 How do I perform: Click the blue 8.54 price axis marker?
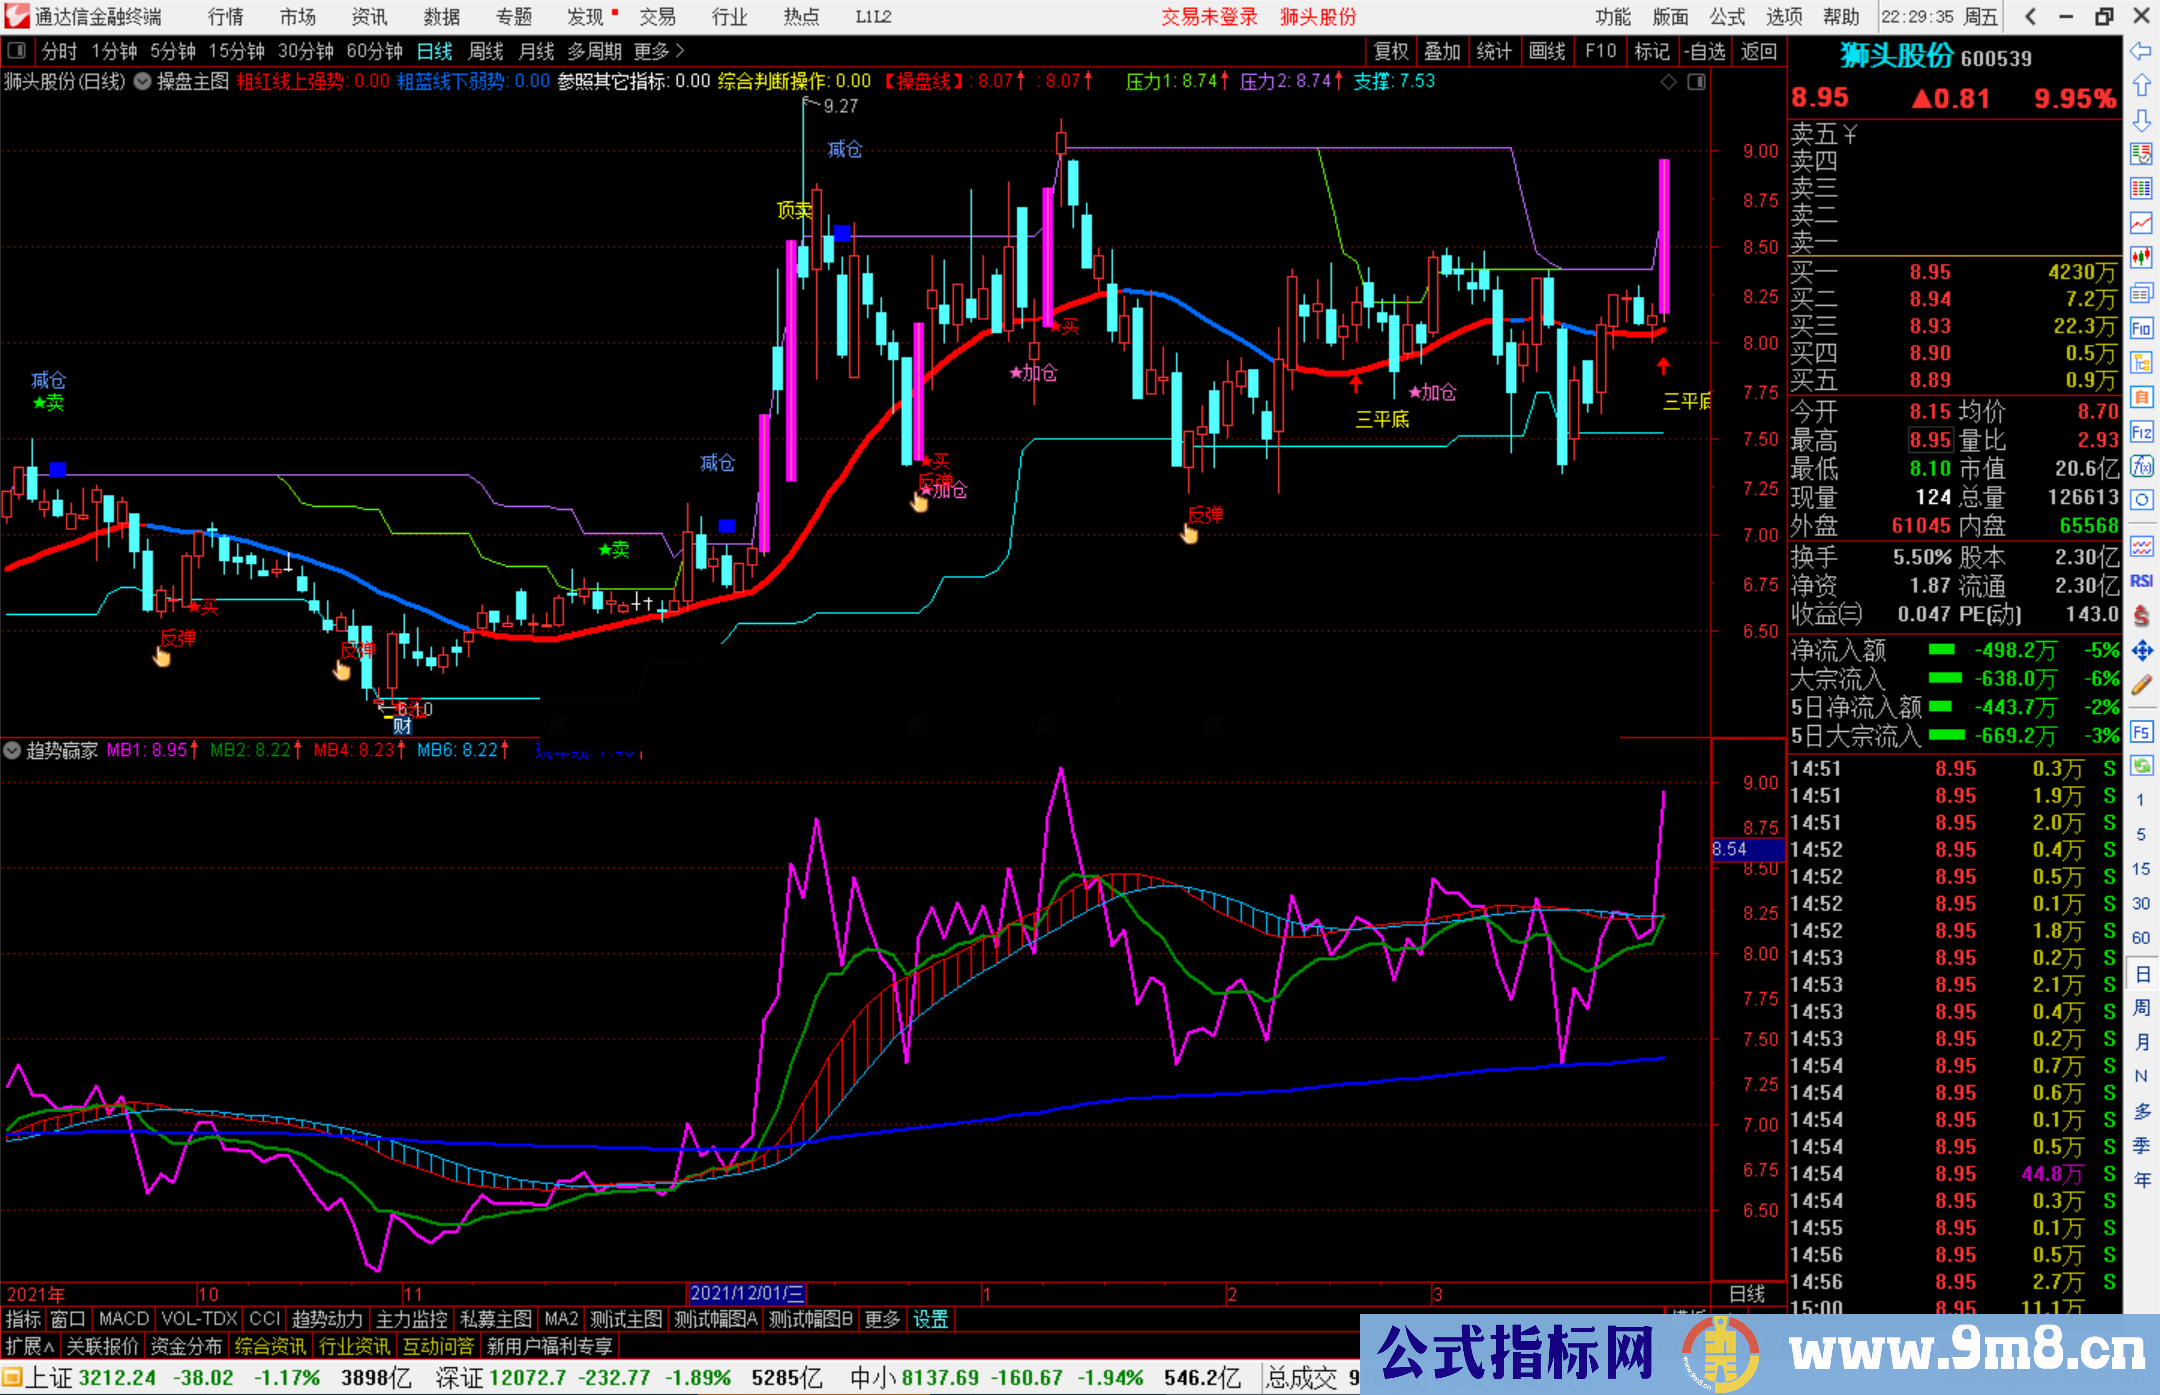coord(1746,850)
